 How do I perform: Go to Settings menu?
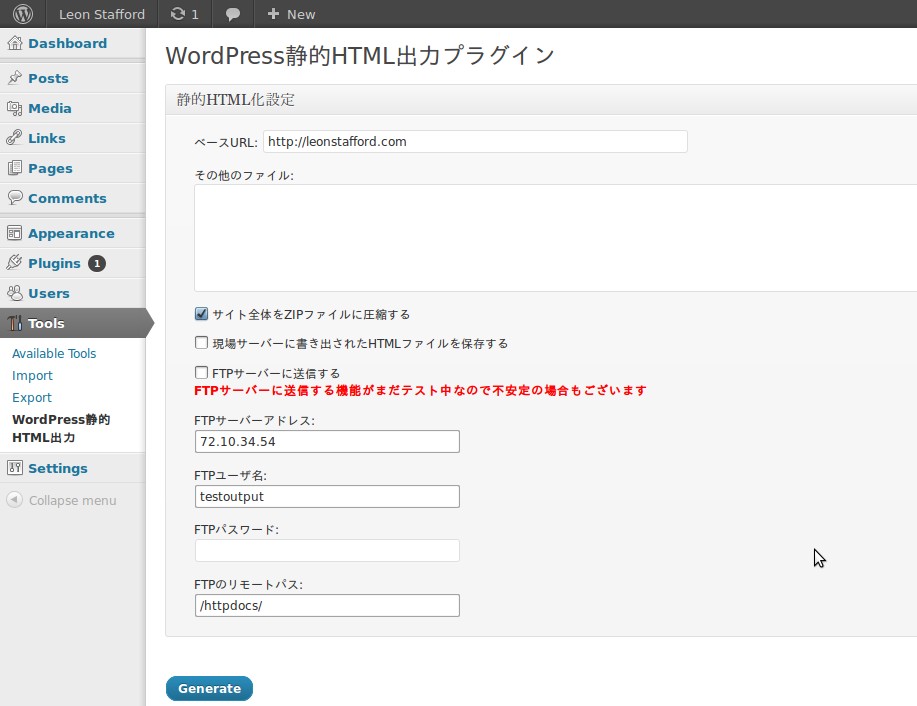click(58, 469)
